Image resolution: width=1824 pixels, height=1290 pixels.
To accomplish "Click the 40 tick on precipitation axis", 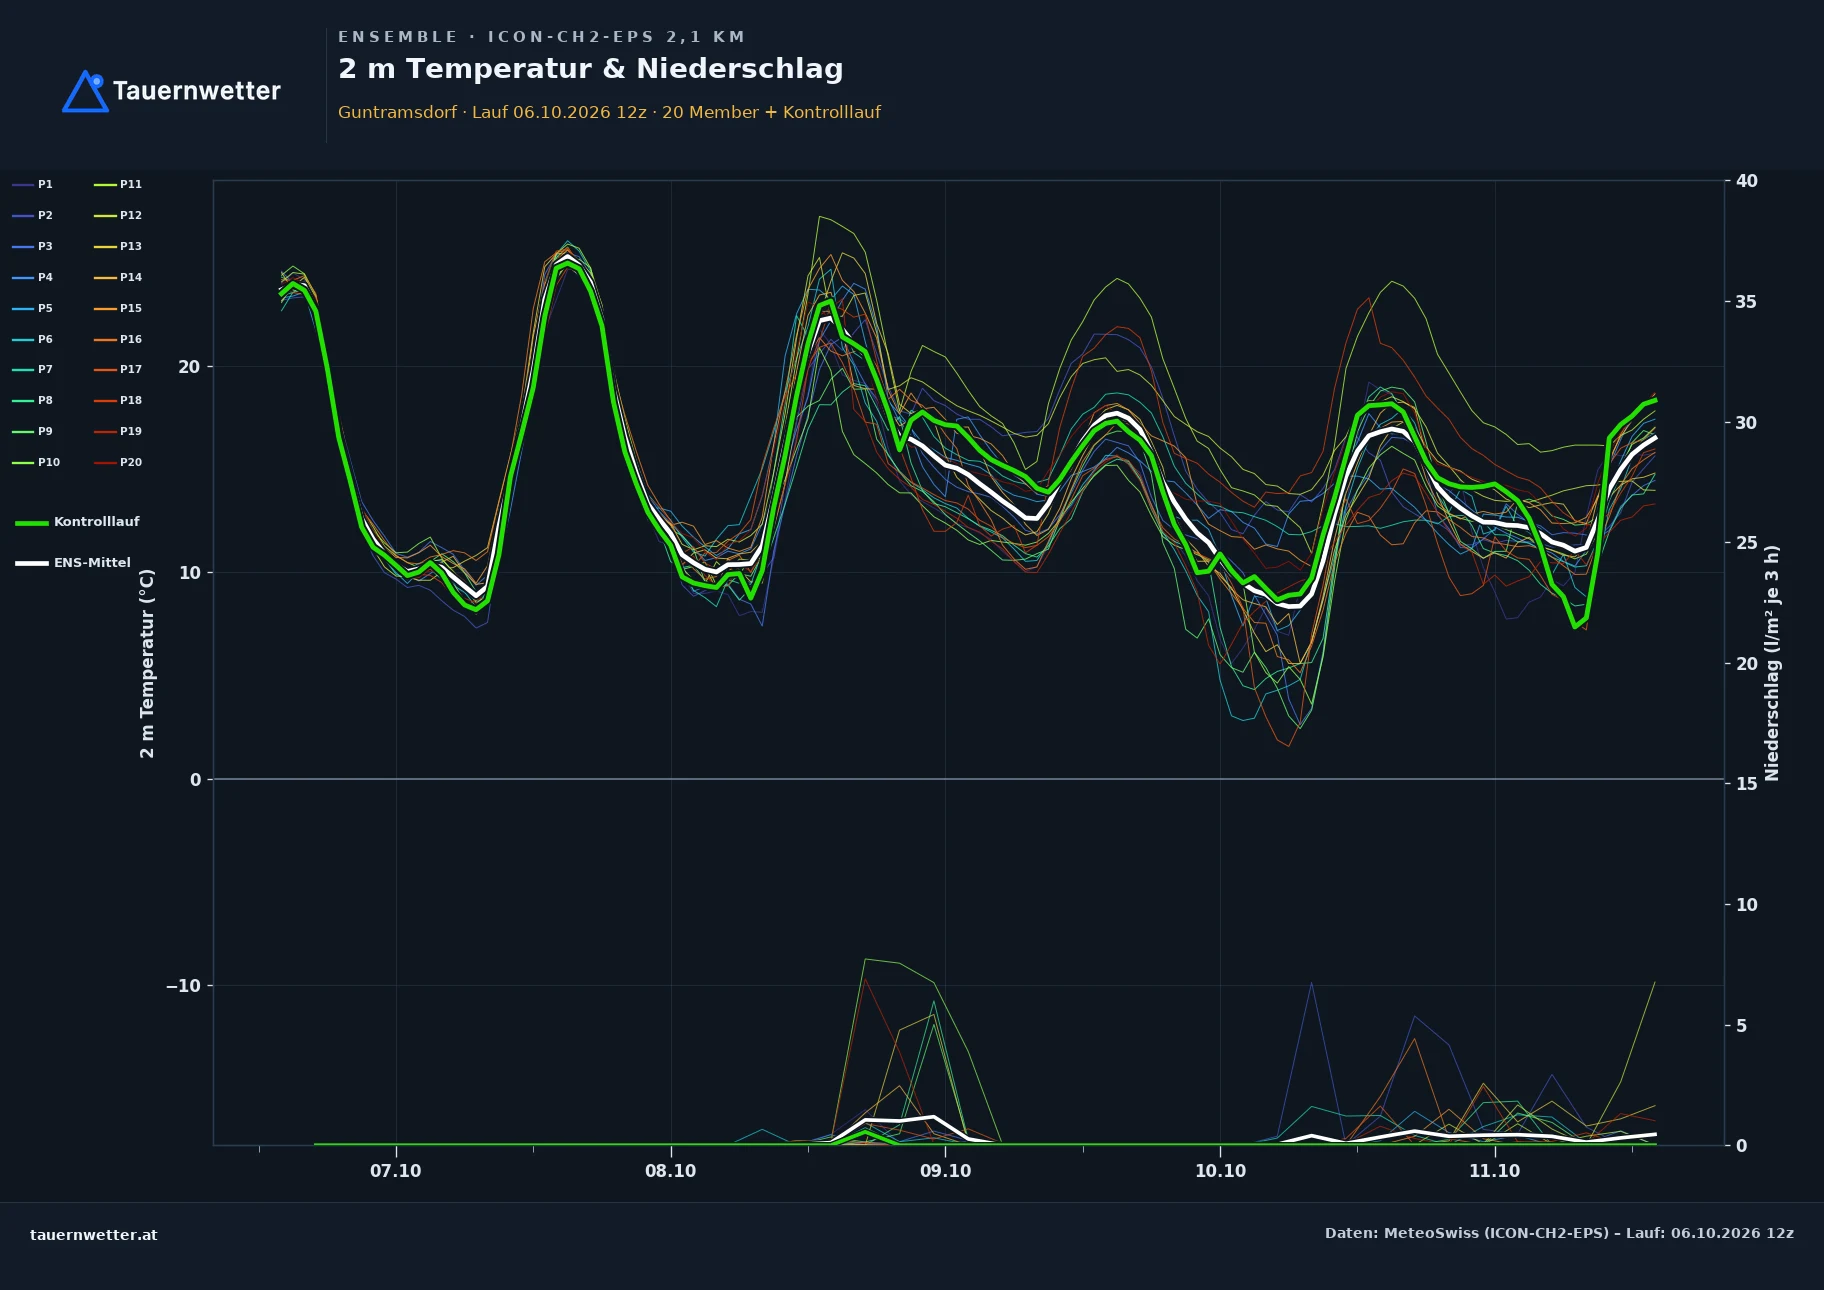I will pos(1746,181).
